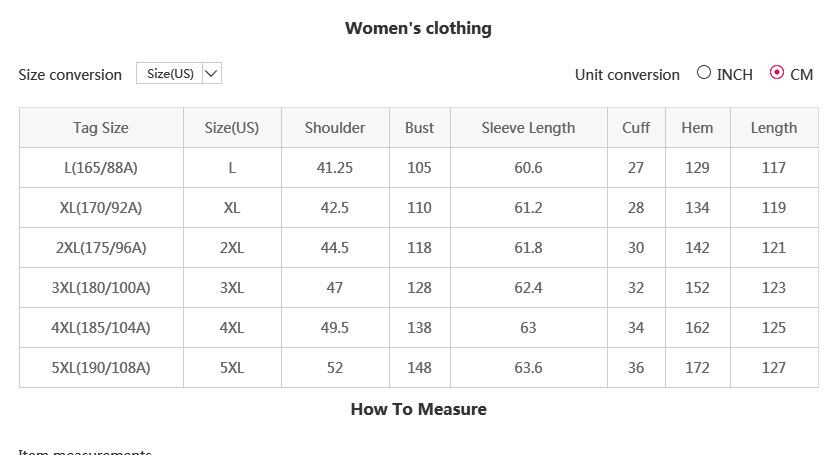This screenshot has height=455, width=835.
Task: Click the Hem column header
Action: click(x=697, y=128)
